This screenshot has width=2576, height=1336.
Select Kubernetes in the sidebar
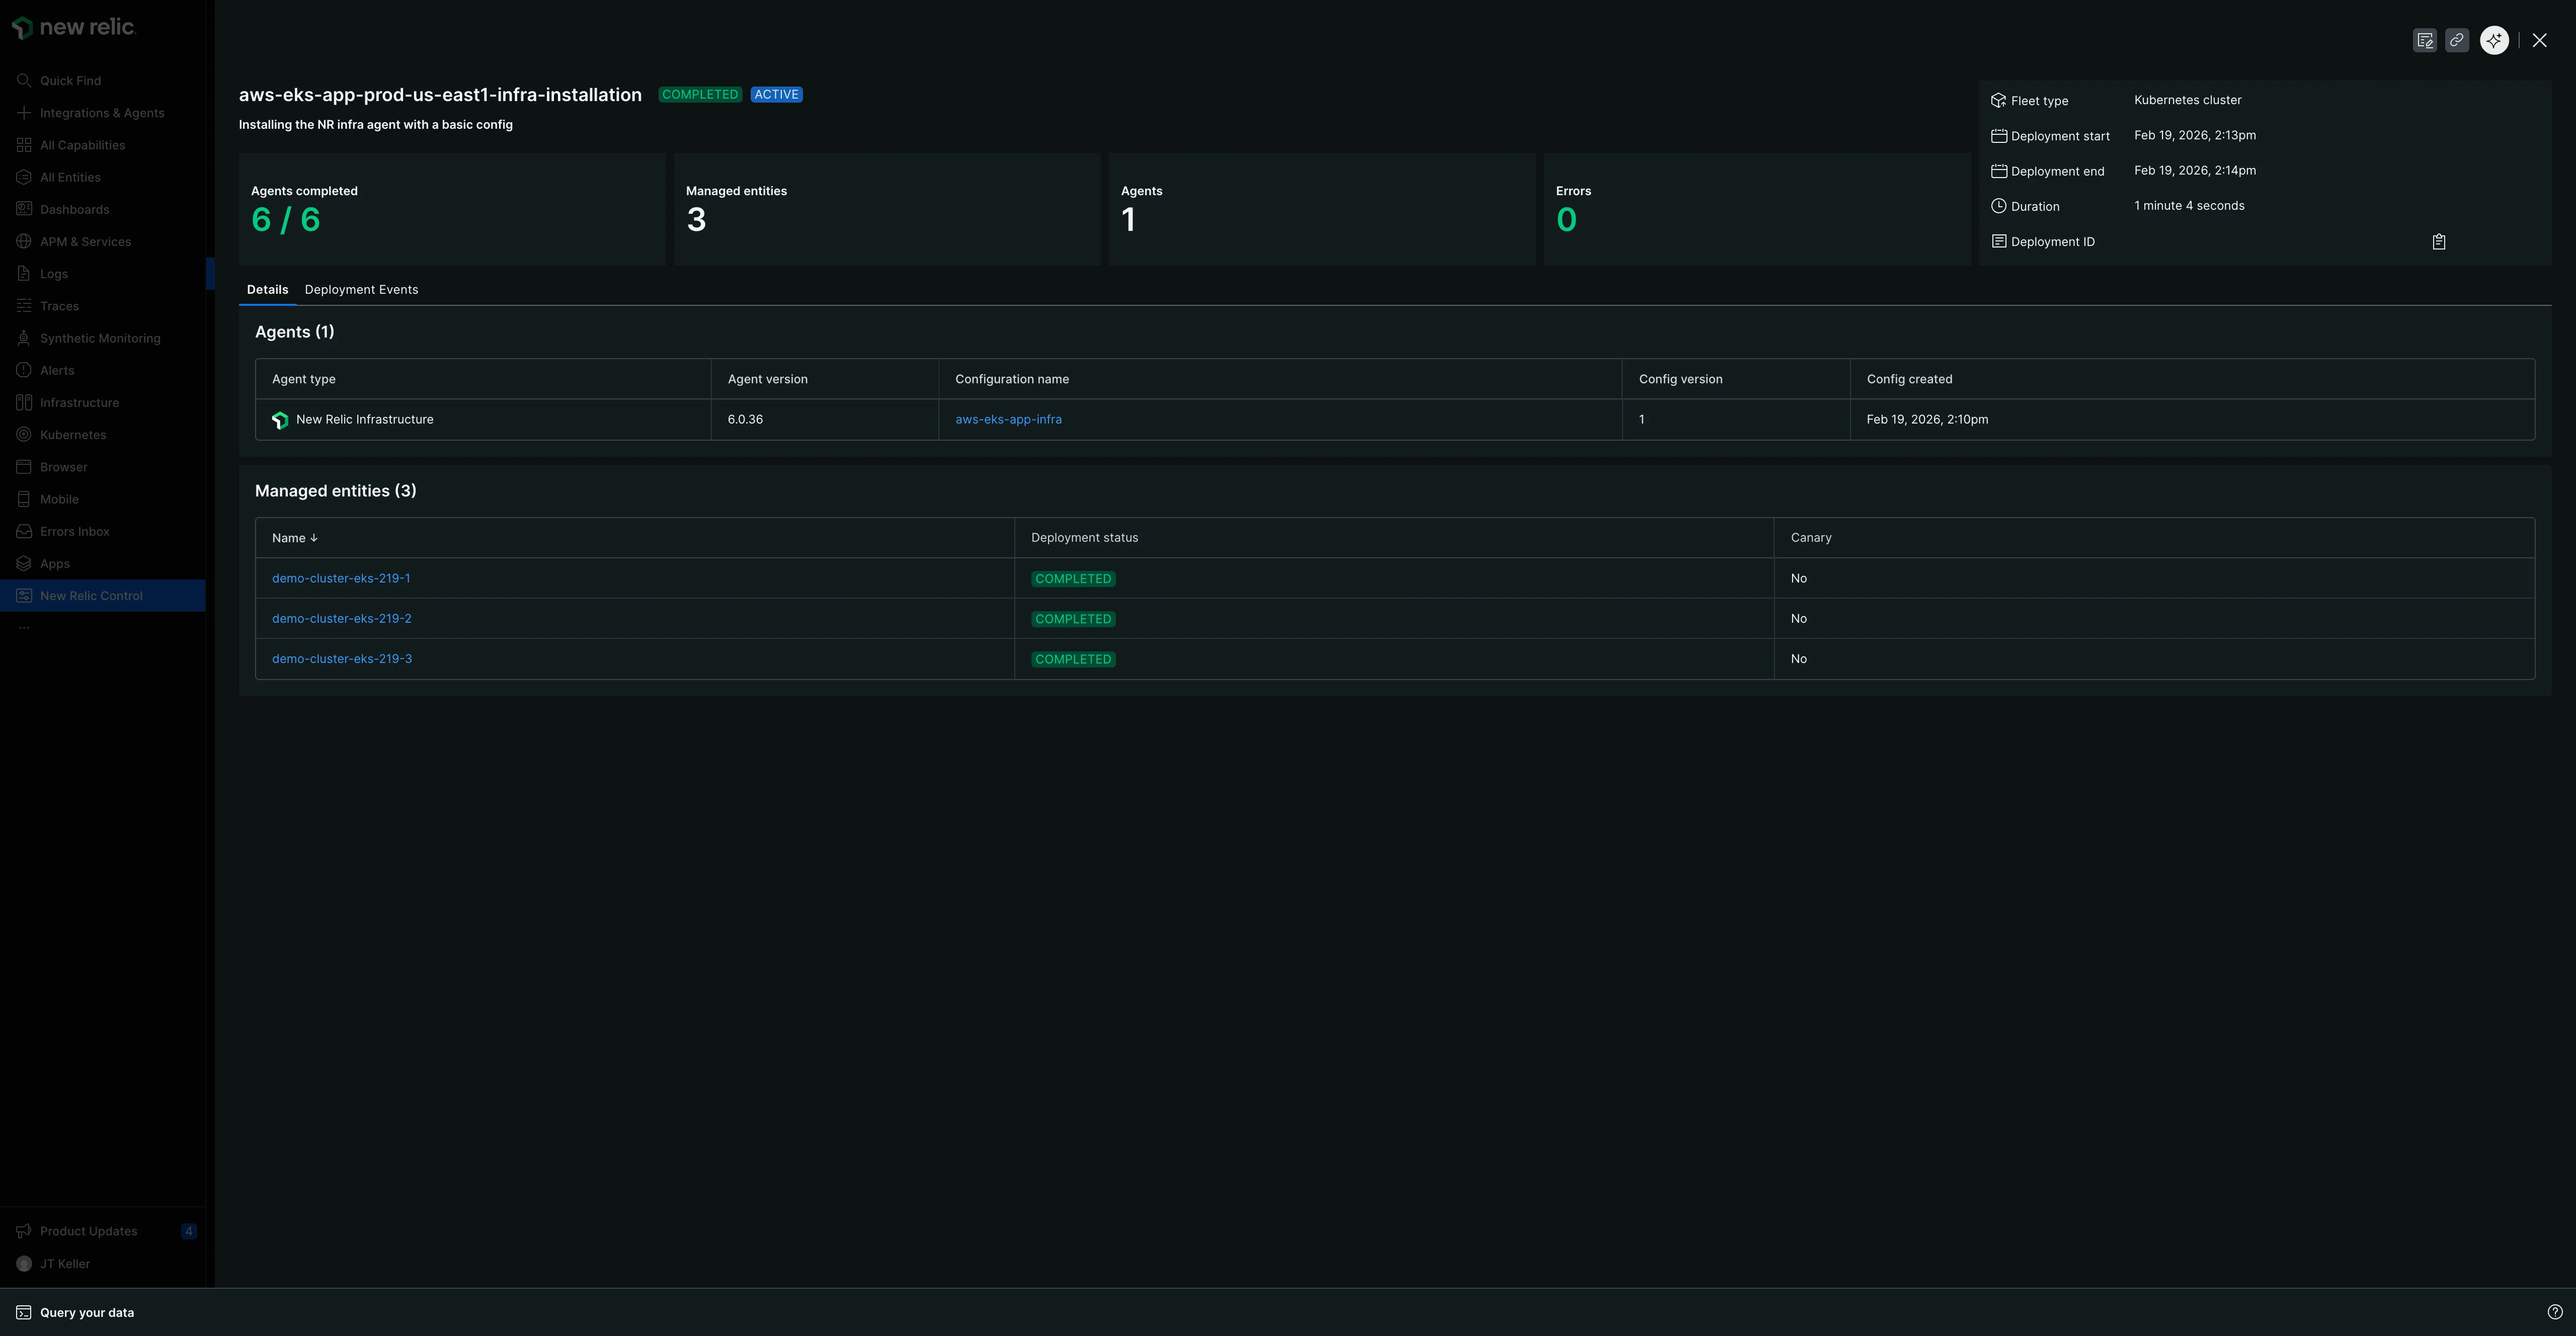(x=73, y=434)
